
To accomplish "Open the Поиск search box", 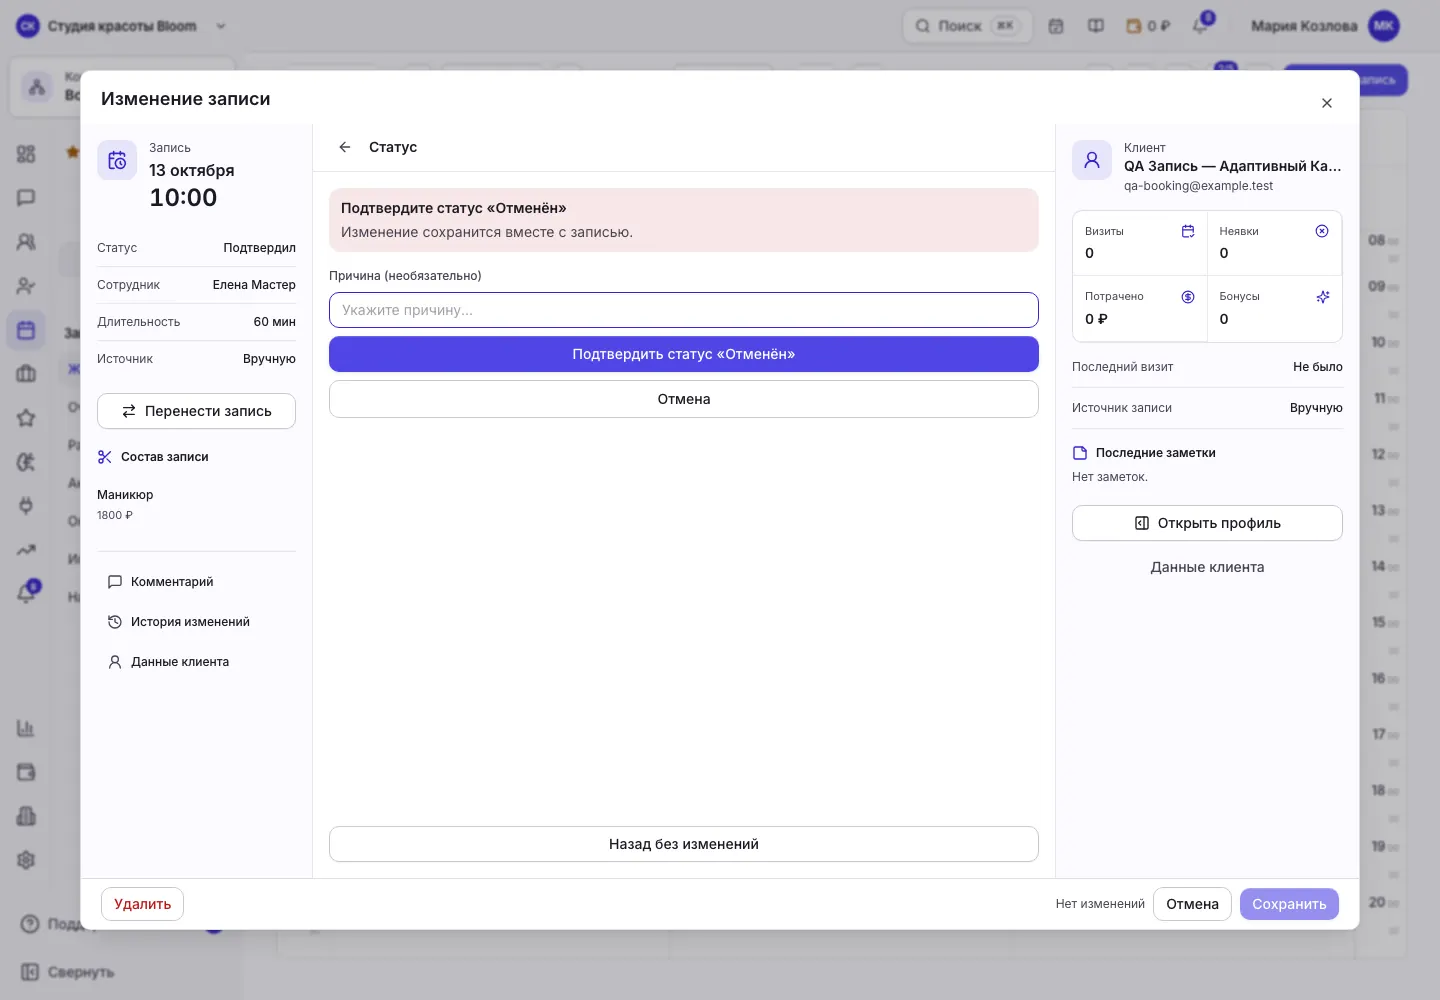I will (x=967, y=26).
